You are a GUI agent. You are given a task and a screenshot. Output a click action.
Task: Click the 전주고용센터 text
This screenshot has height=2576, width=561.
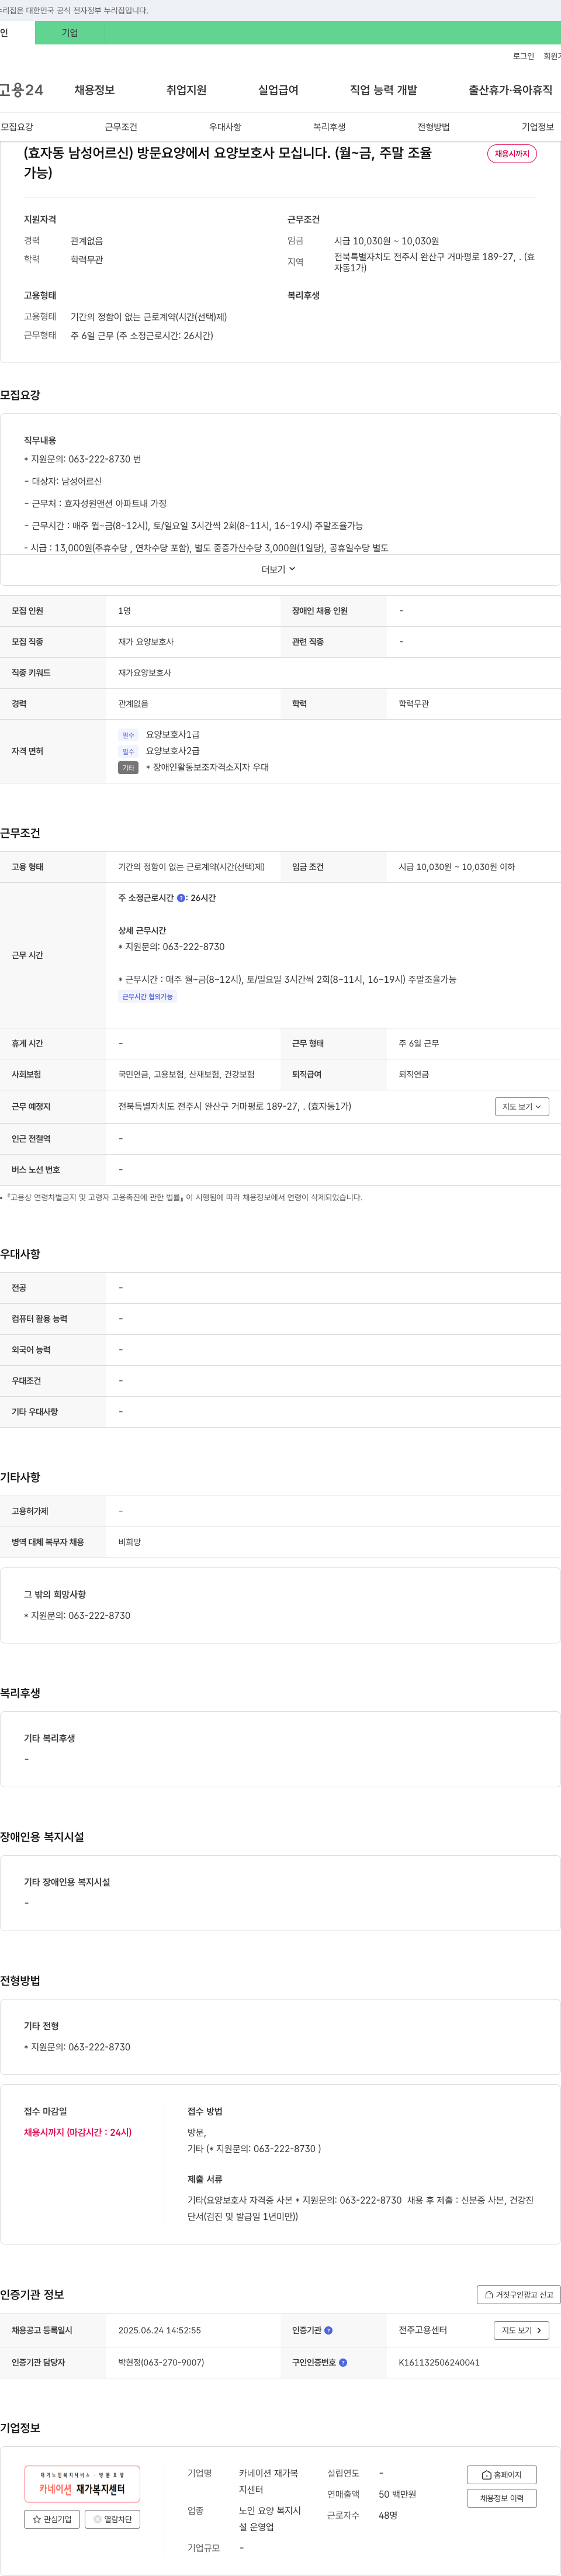(423, 2330)
